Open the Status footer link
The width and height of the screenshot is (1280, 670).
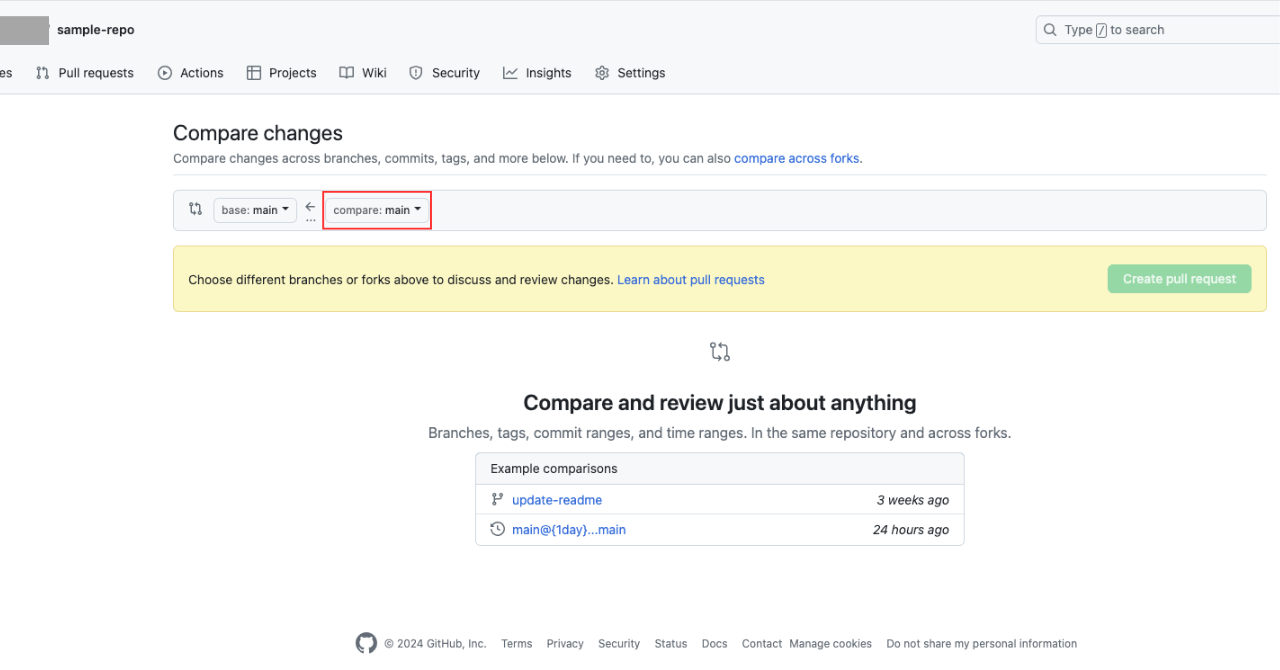671,644
